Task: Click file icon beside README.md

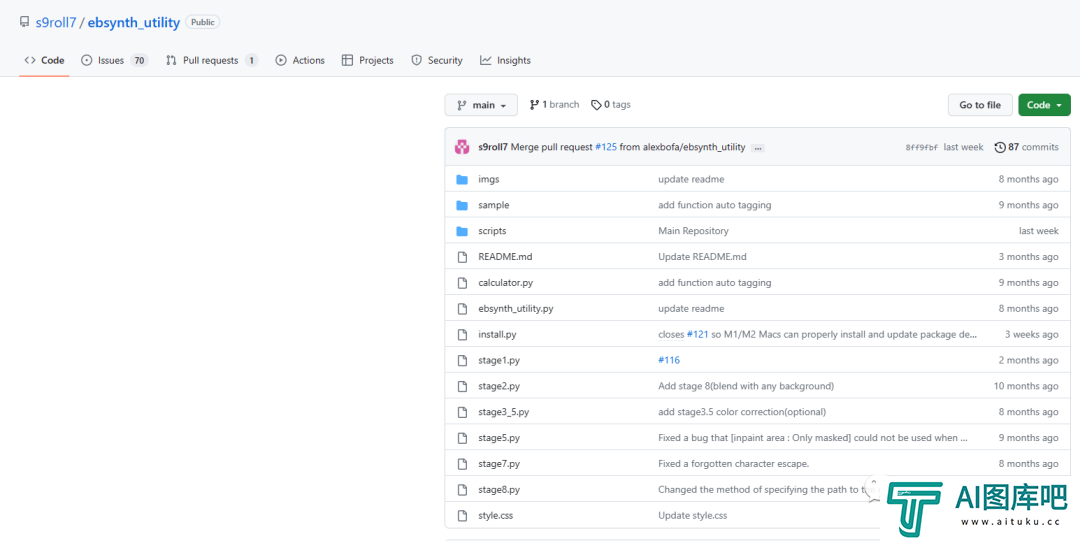Action: click(x=462, y=257)
